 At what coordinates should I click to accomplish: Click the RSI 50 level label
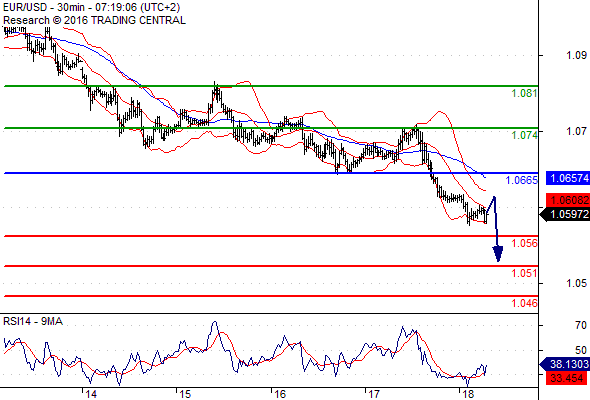pyautogui.click(x=581, y=350)
